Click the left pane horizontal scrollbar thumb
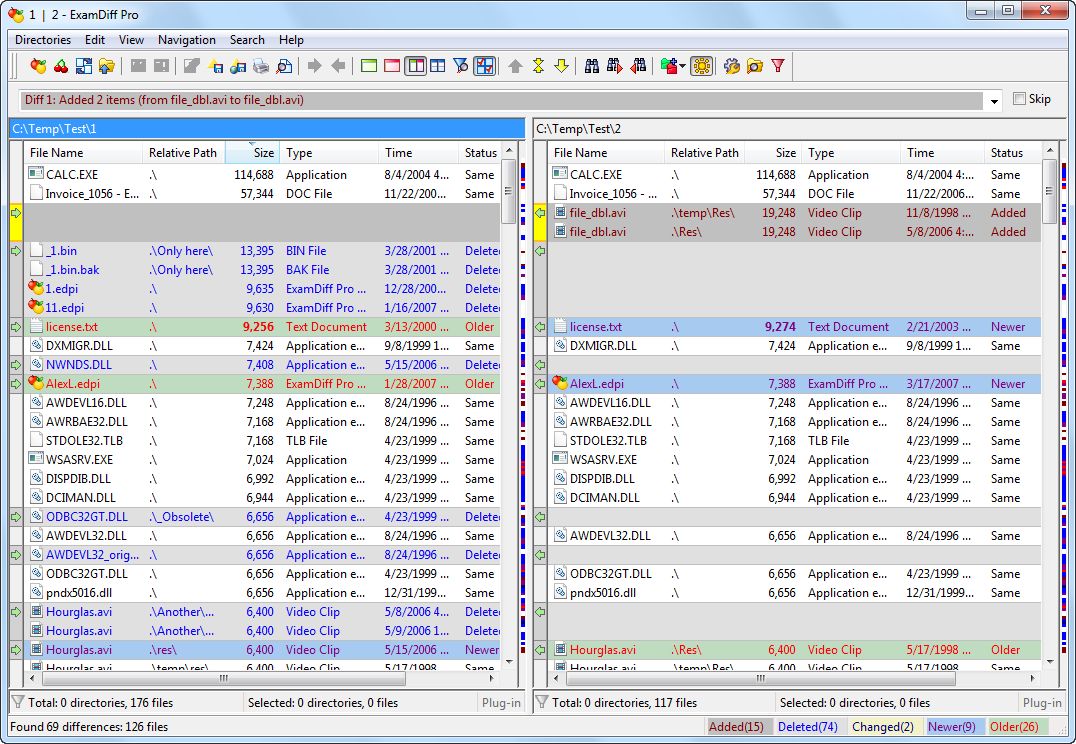 [224, 678]
